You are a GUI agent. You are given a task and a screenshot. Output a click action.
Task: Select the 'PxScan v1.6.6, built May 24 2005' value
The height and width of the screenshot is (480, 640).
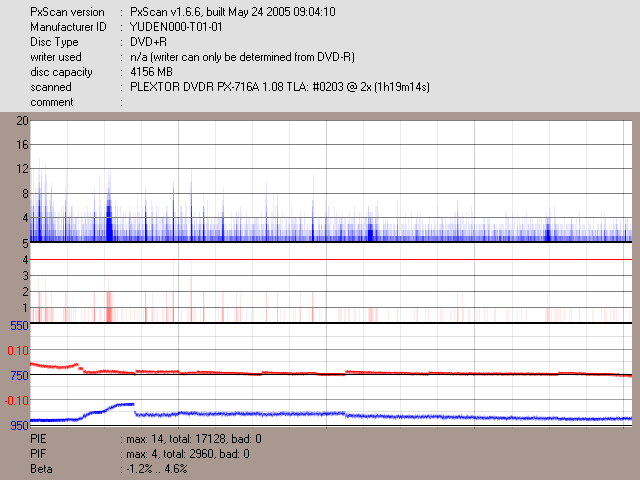click(x=233, y=12)
